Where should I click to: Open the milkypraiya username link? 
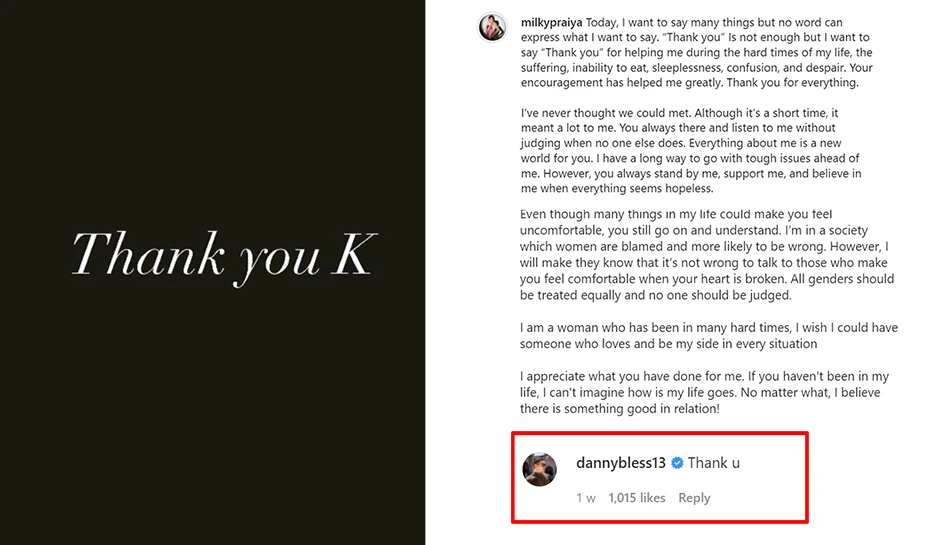[550, 22]
